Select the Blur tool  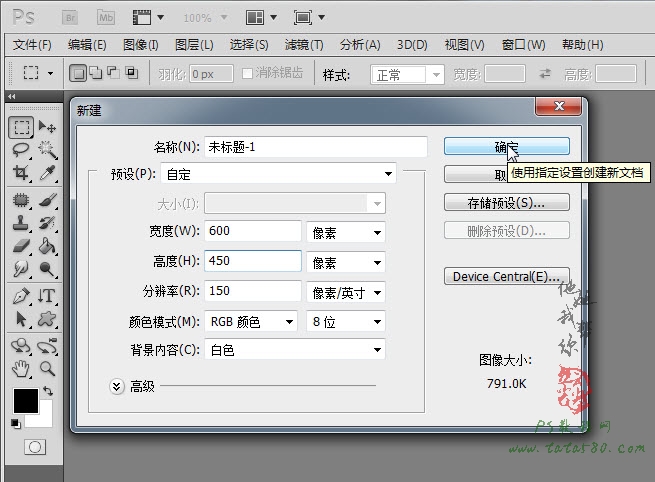pos(21,268)
